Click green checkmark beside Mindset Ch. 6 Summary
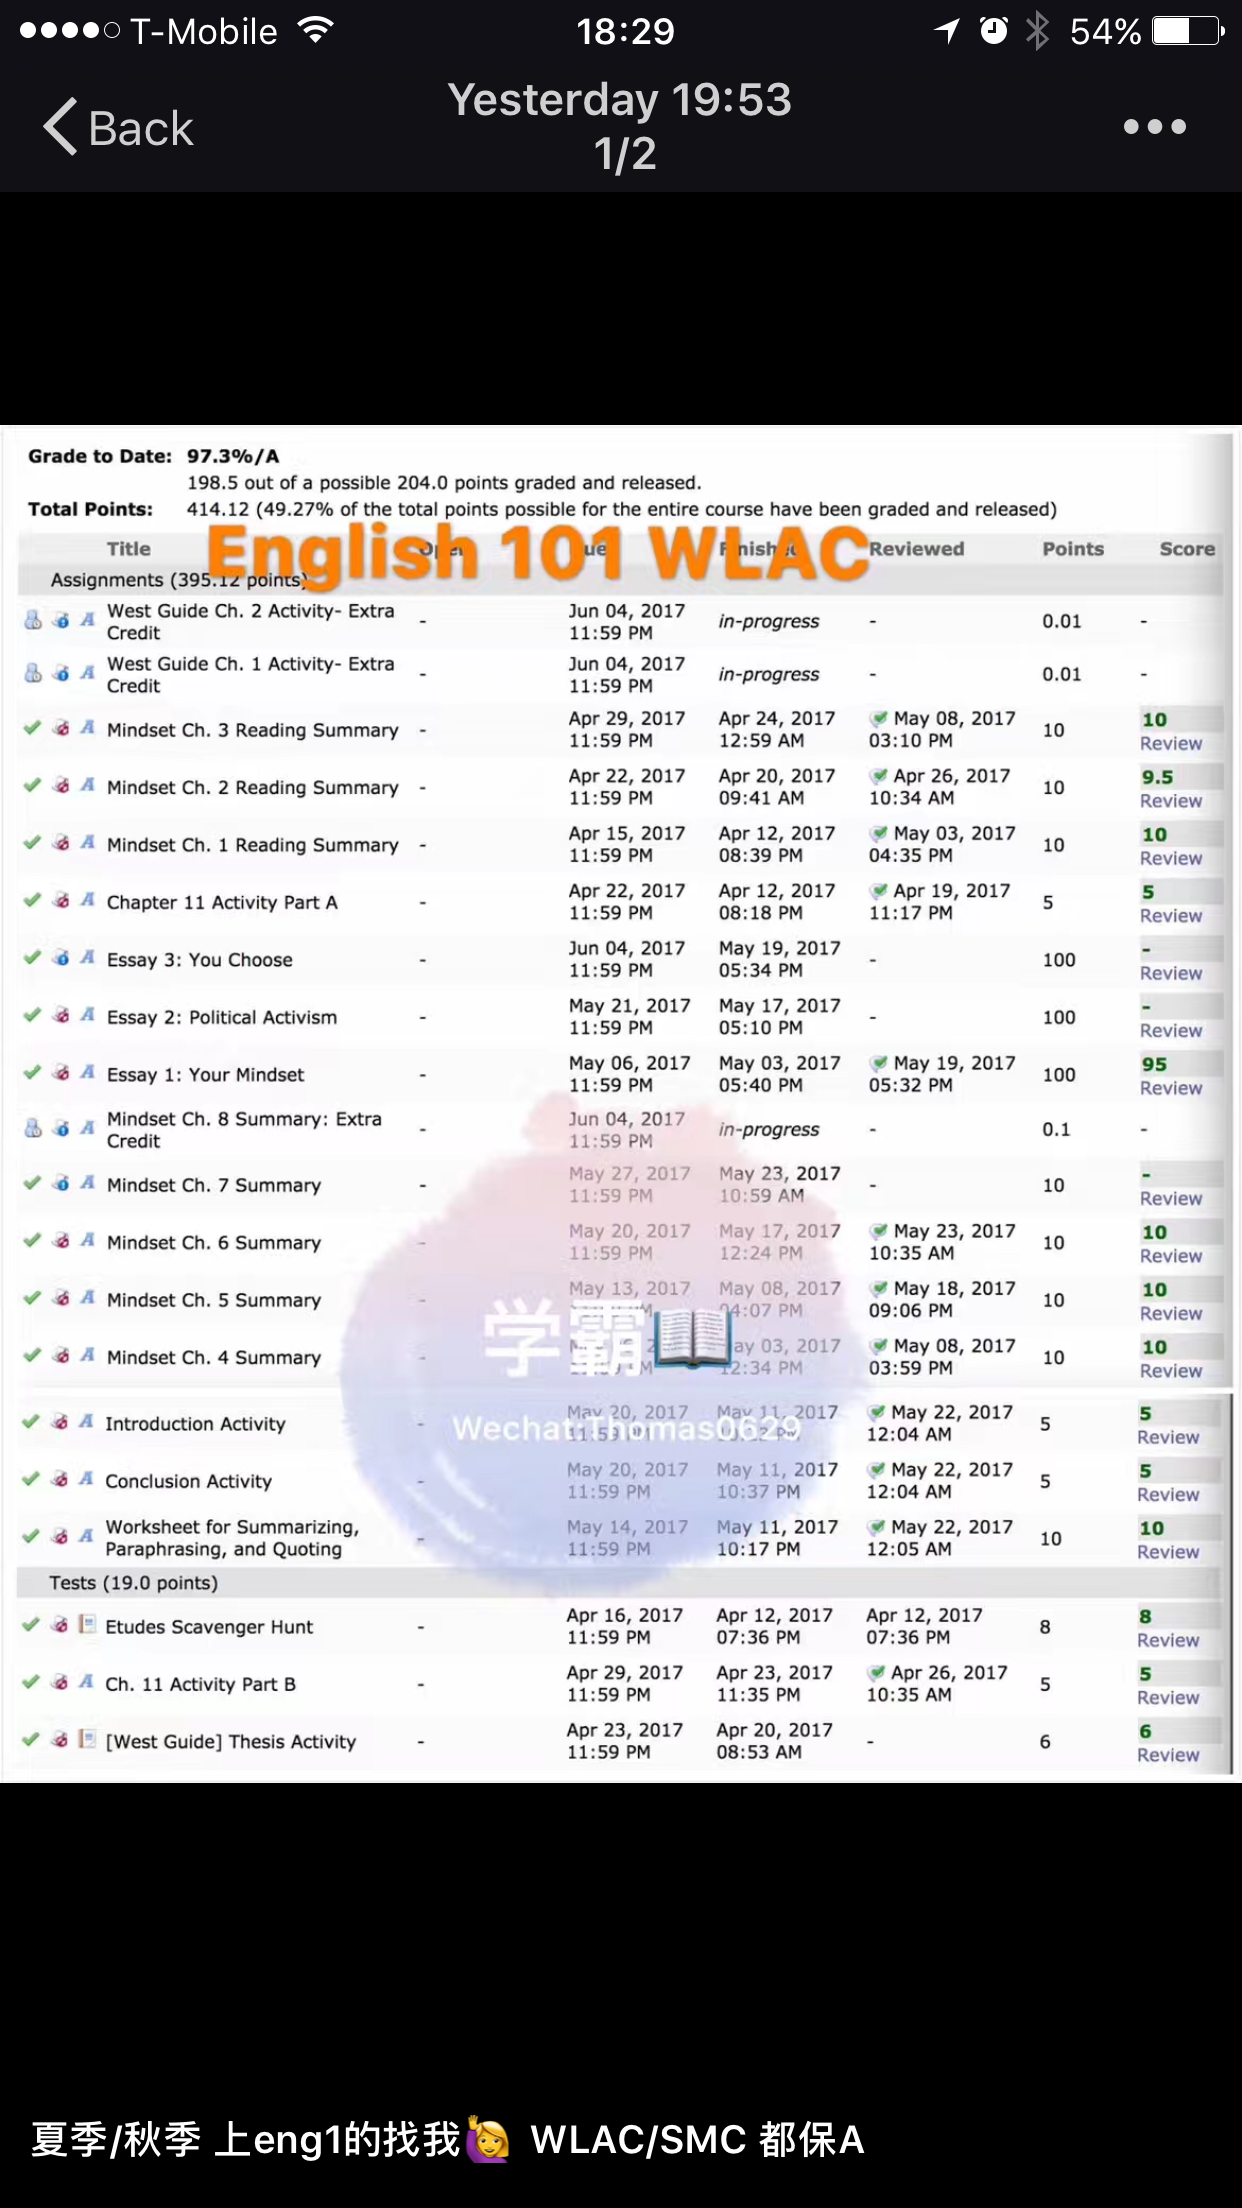This screenshot has height=2208, width=1242. pos(32,1241)
